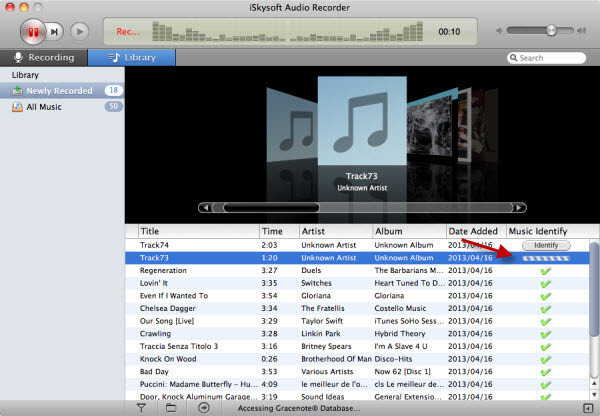Toggle the panel icon at bottom-right corner

click(587, 408)
